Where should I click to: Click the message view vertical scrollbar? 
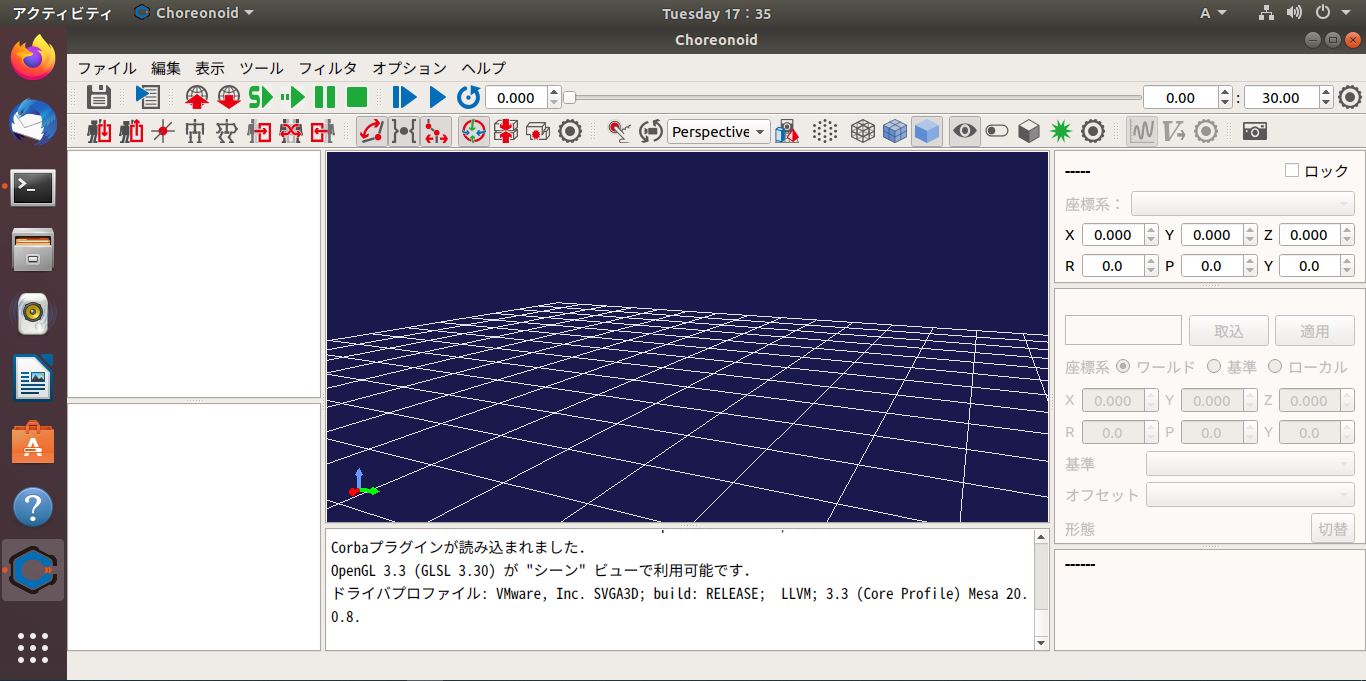[x=1041, y=590]
